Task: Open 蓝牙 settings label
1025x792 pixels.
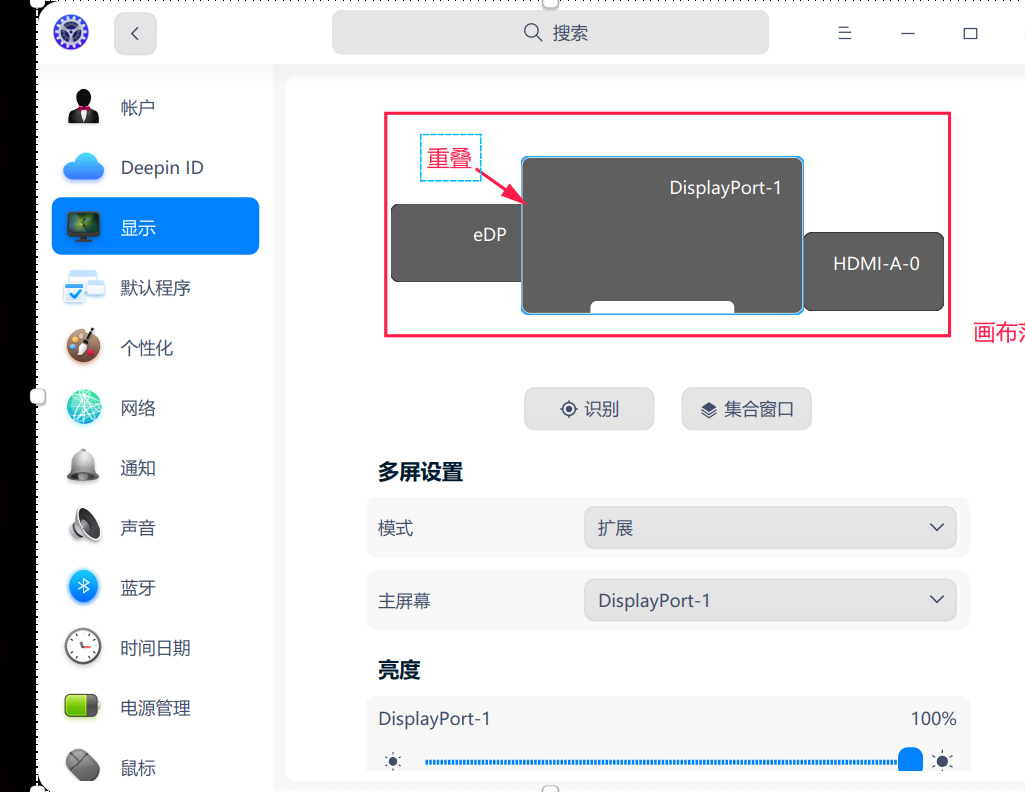Action: coord(138,588)
